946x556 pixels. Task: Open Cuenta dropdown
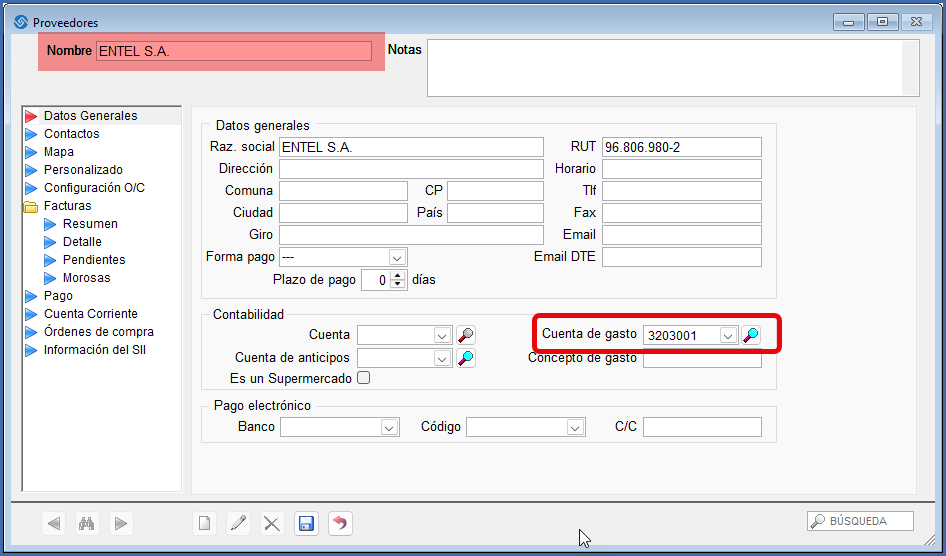pyautogui.click(x=442, y=335)
